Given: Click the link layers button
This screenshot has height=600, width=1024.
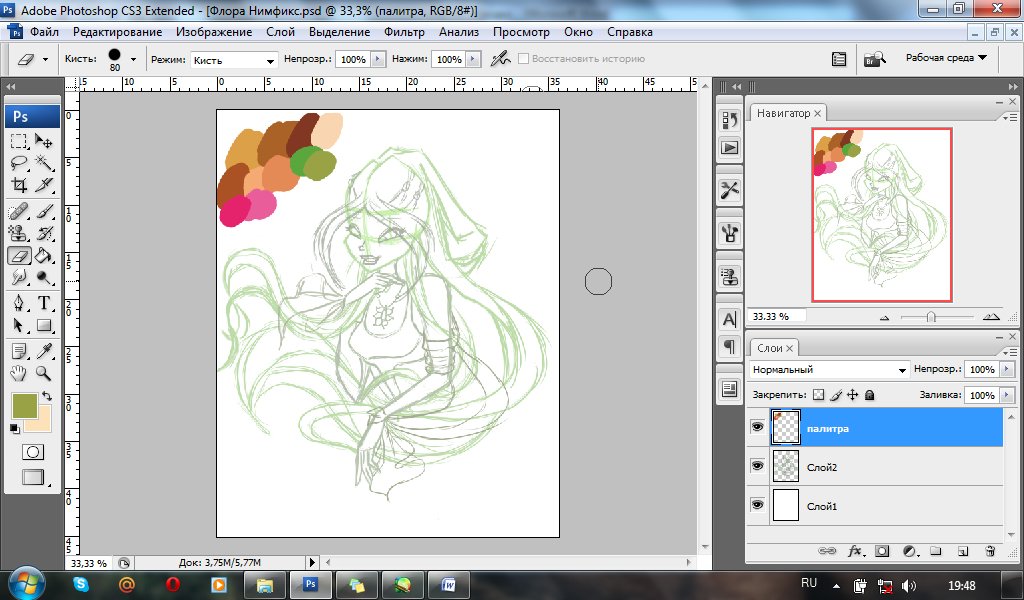Looking at the screenshot, I should click(827, 551).
